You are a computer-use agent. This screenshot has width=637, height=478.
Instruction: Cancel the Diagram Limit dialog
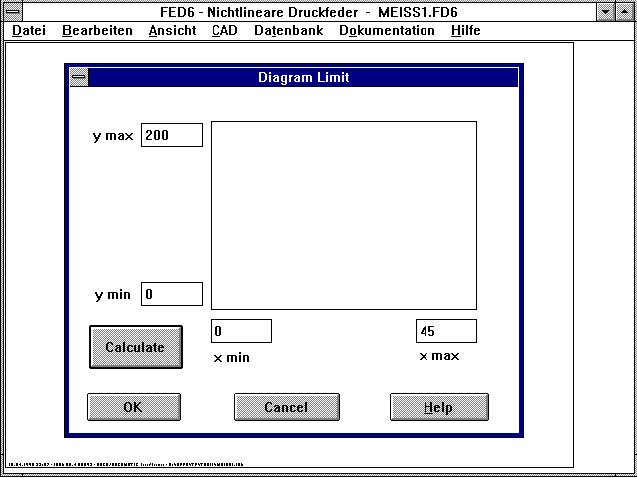click(x=286, y=407)
